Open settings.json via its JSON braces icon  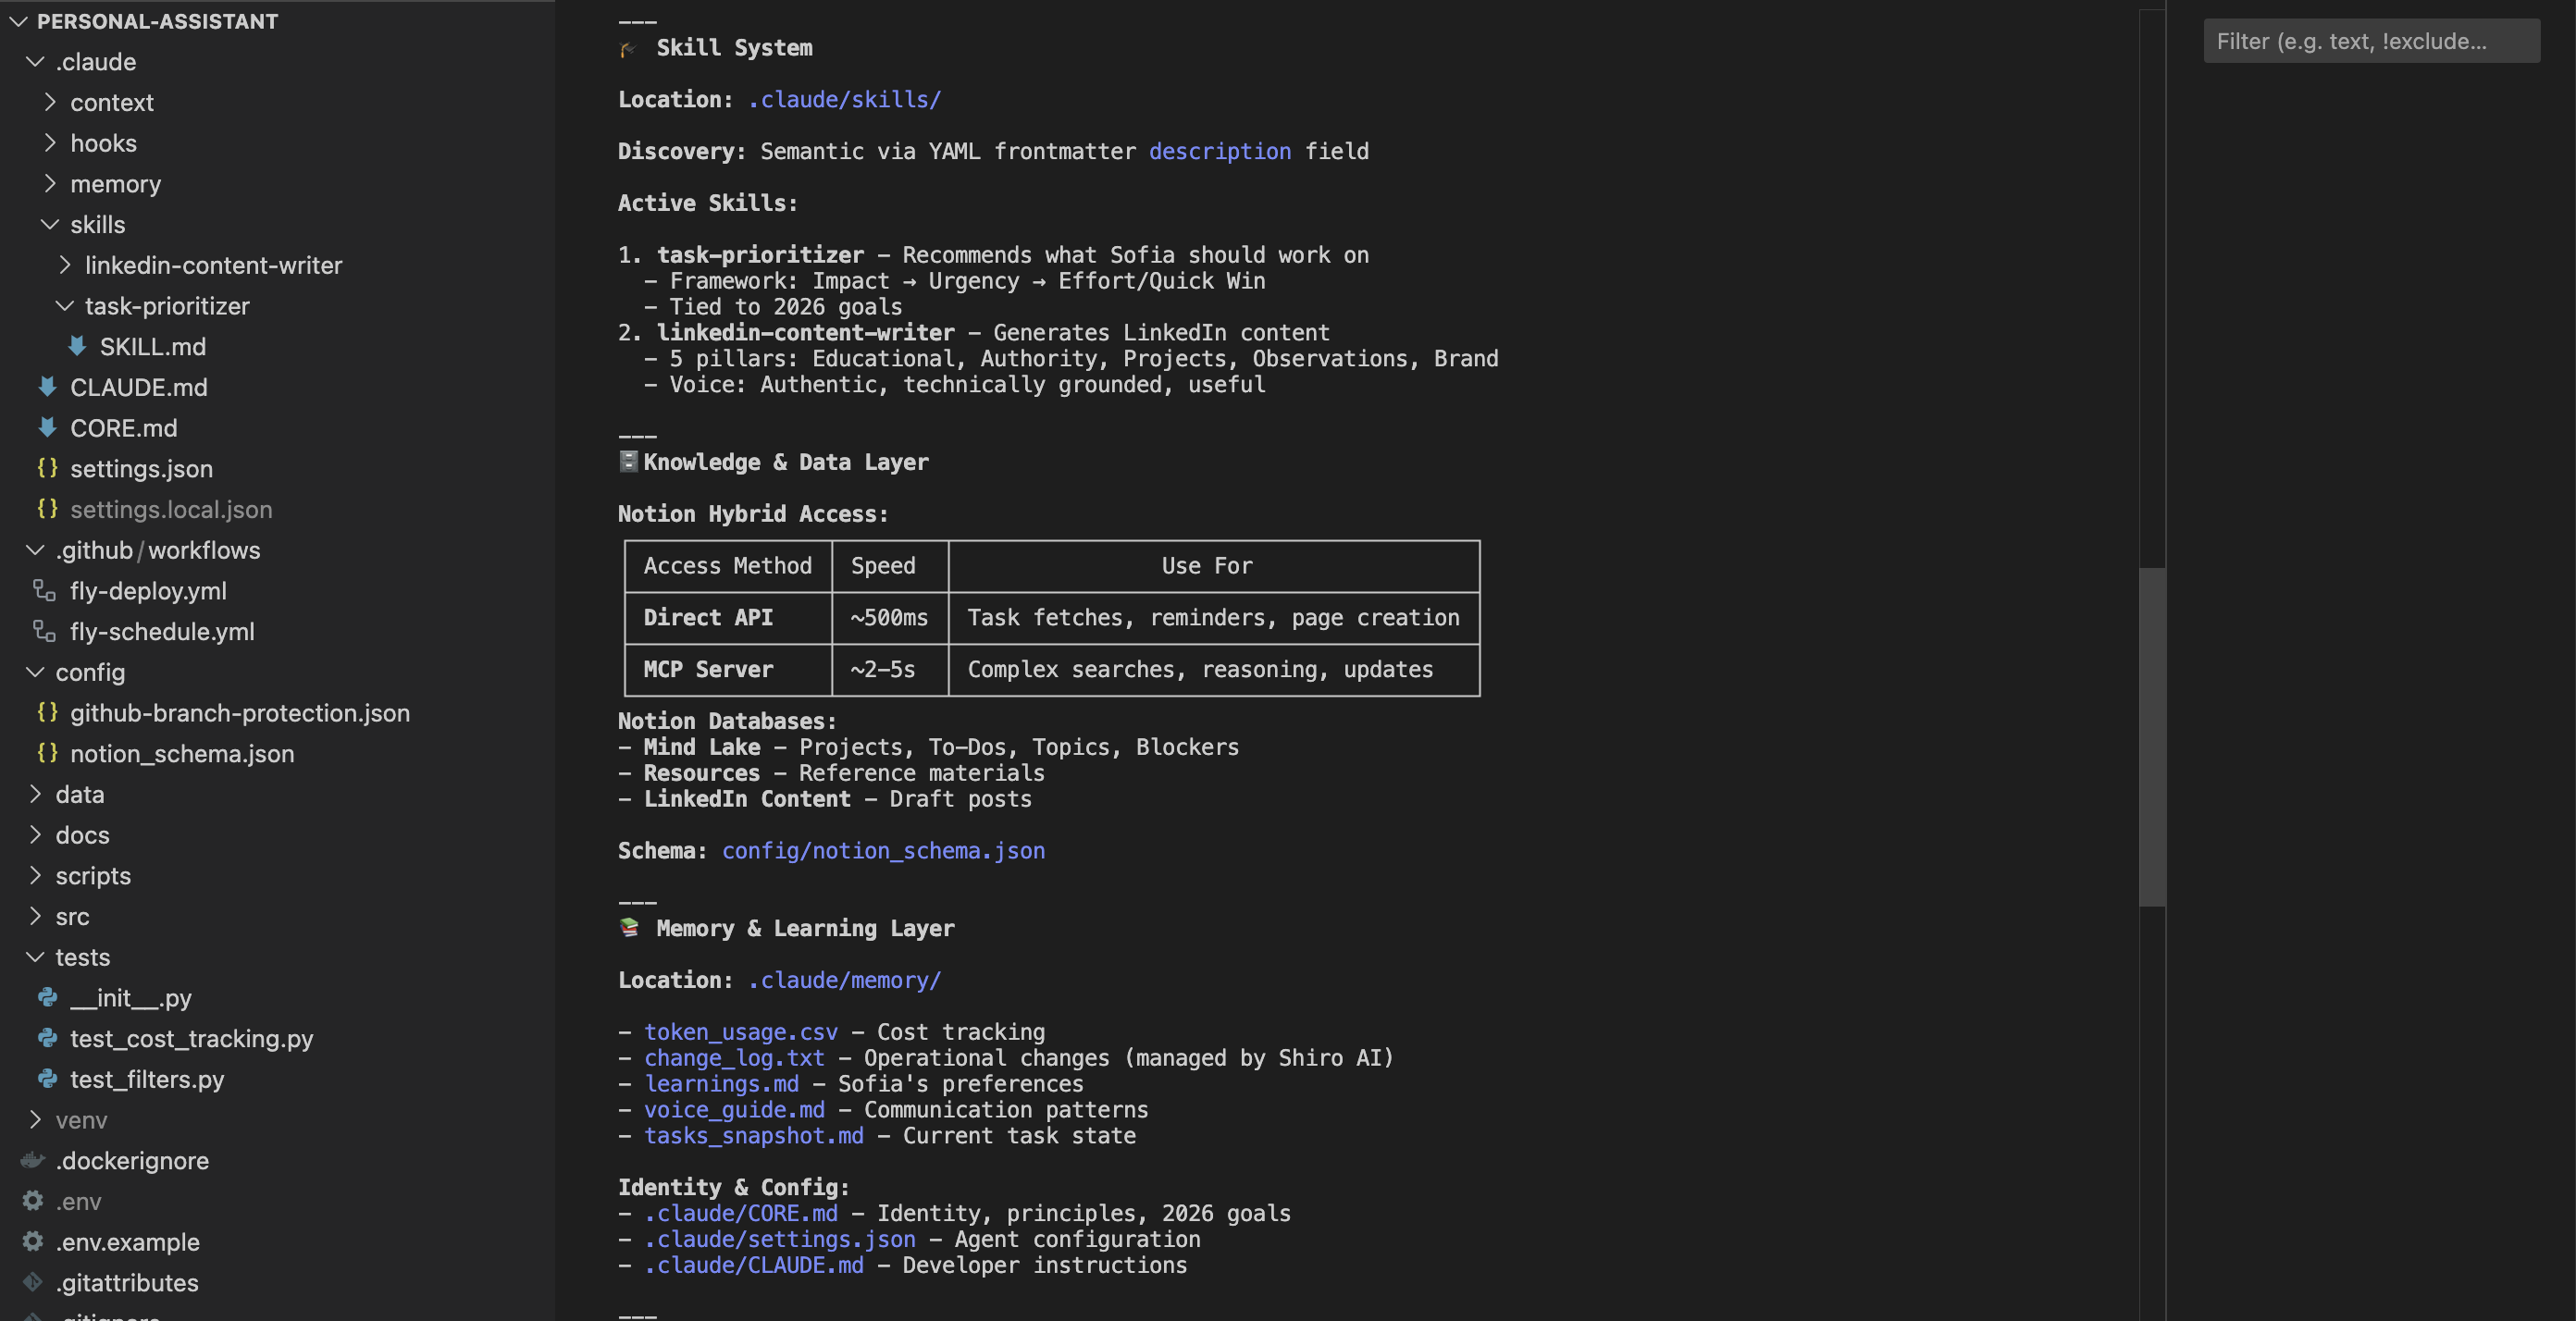tap(47, 468)
